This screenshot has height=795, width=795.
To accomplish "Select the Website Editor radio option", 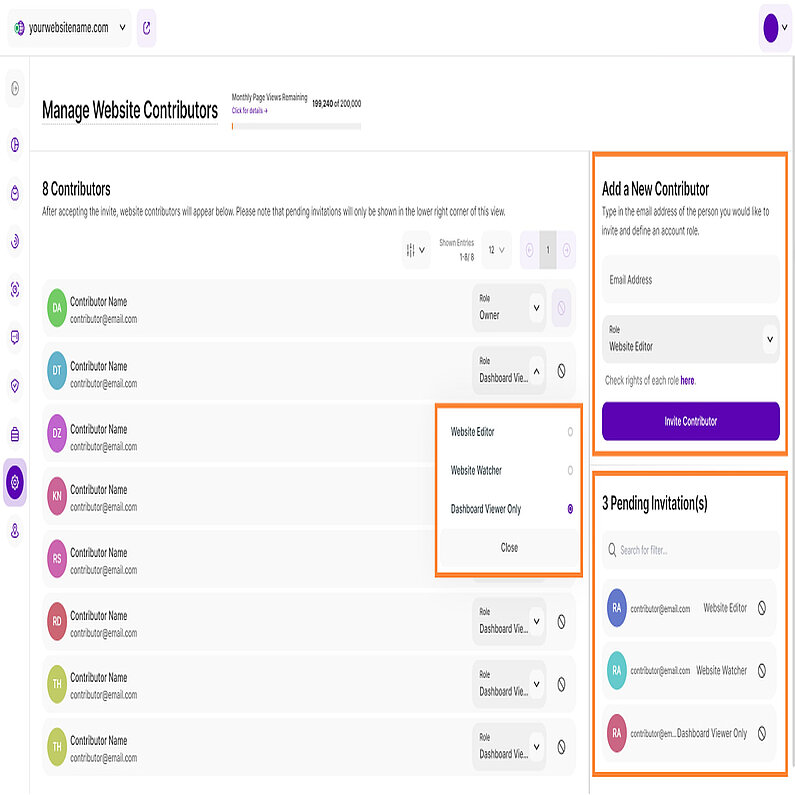I will click(x=570, y=432).
